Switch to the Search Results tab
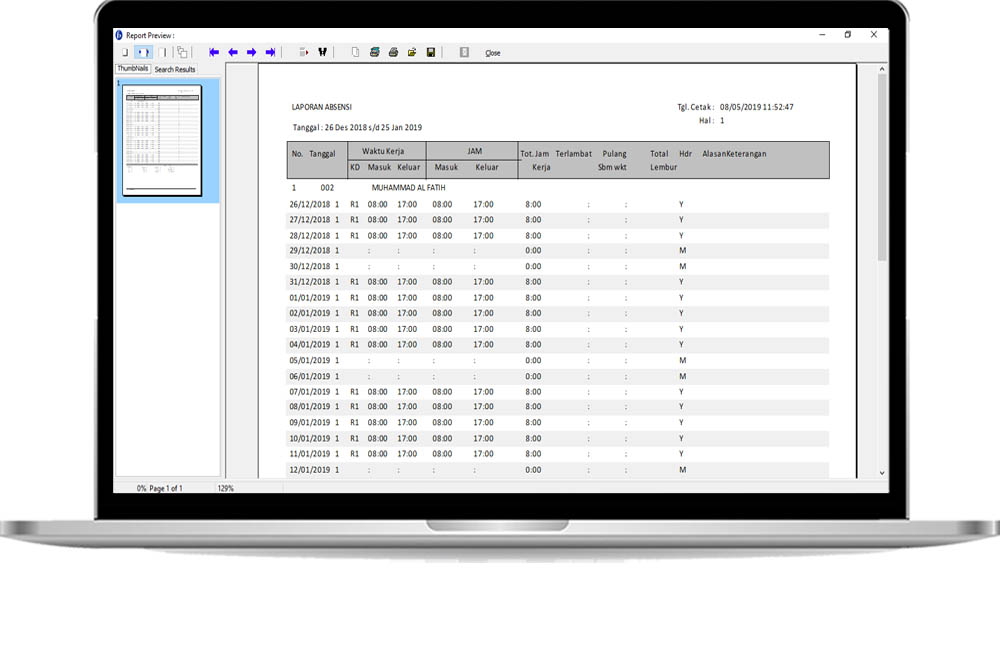This screenshot has width=1000, height=651. (x=175, y=69)
